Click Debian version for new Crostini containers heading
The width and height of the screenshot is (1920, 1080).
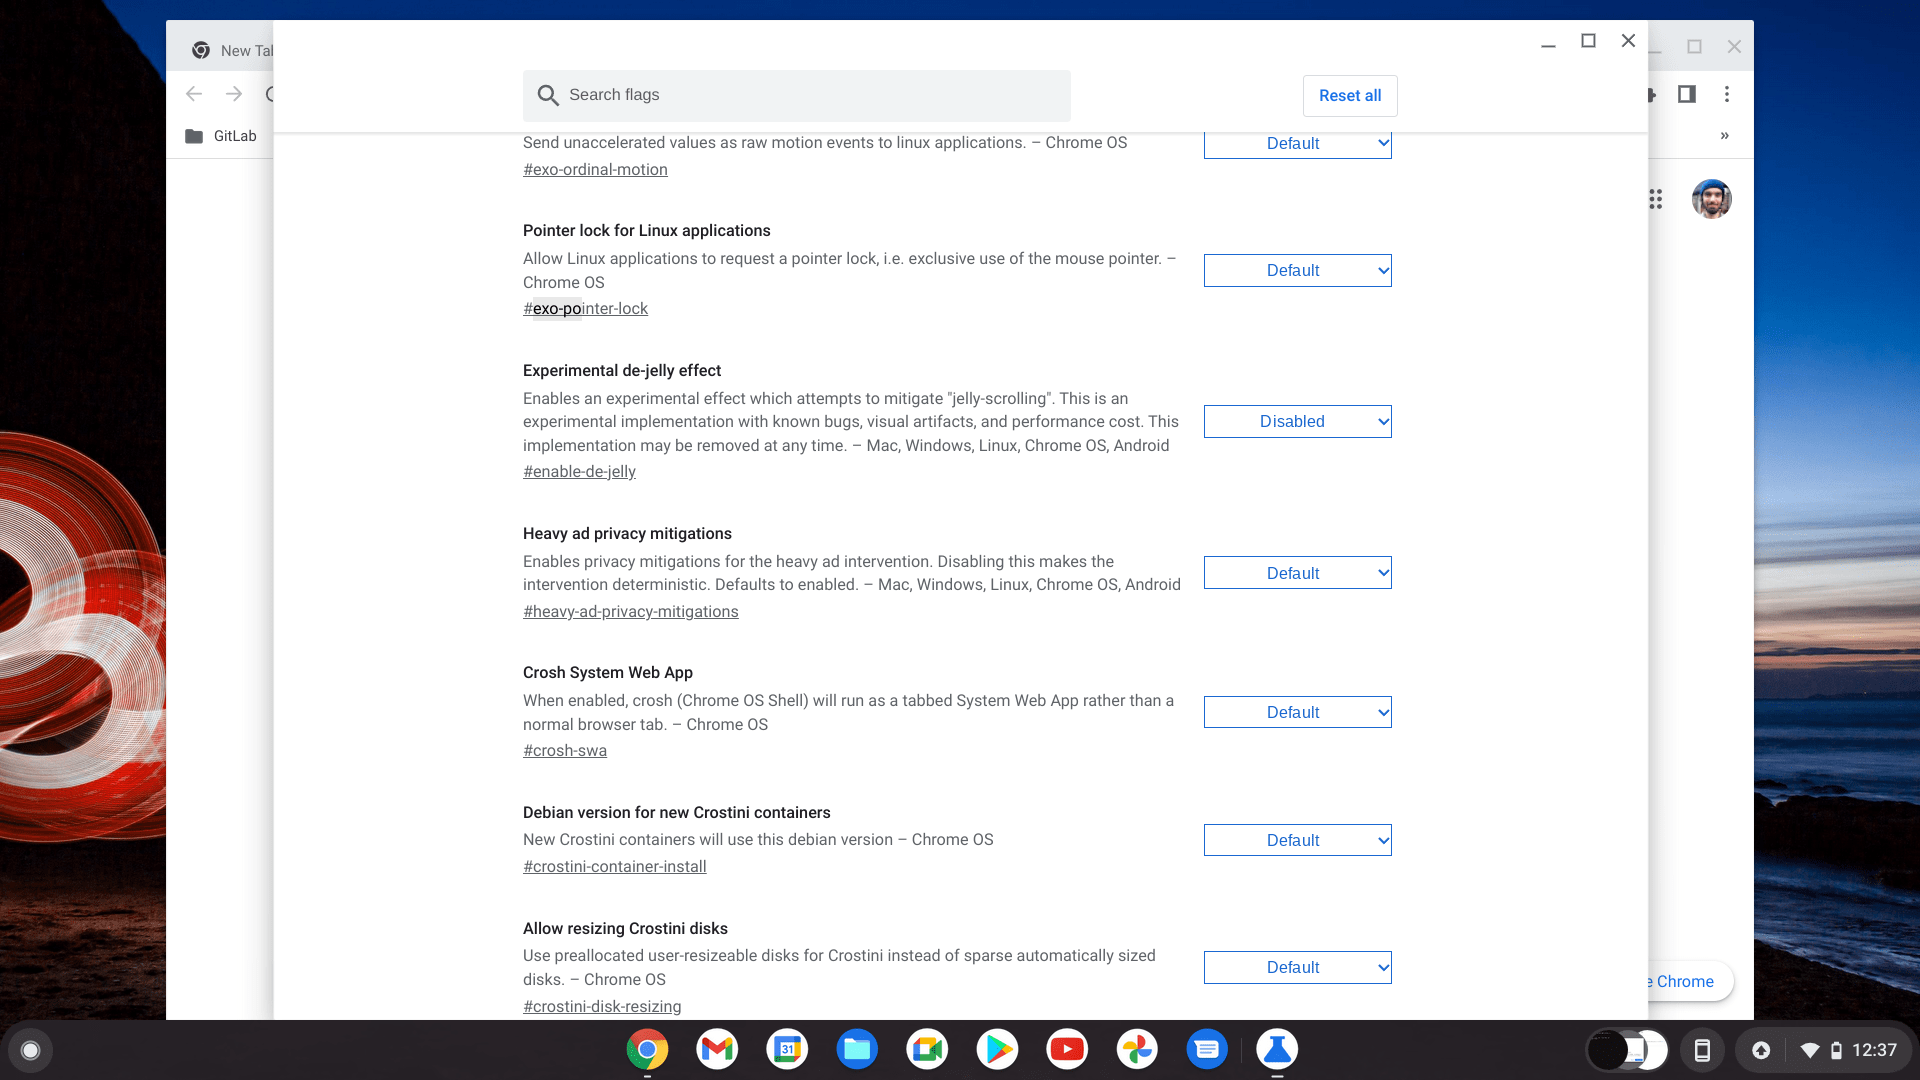click(x=676, y=812)
